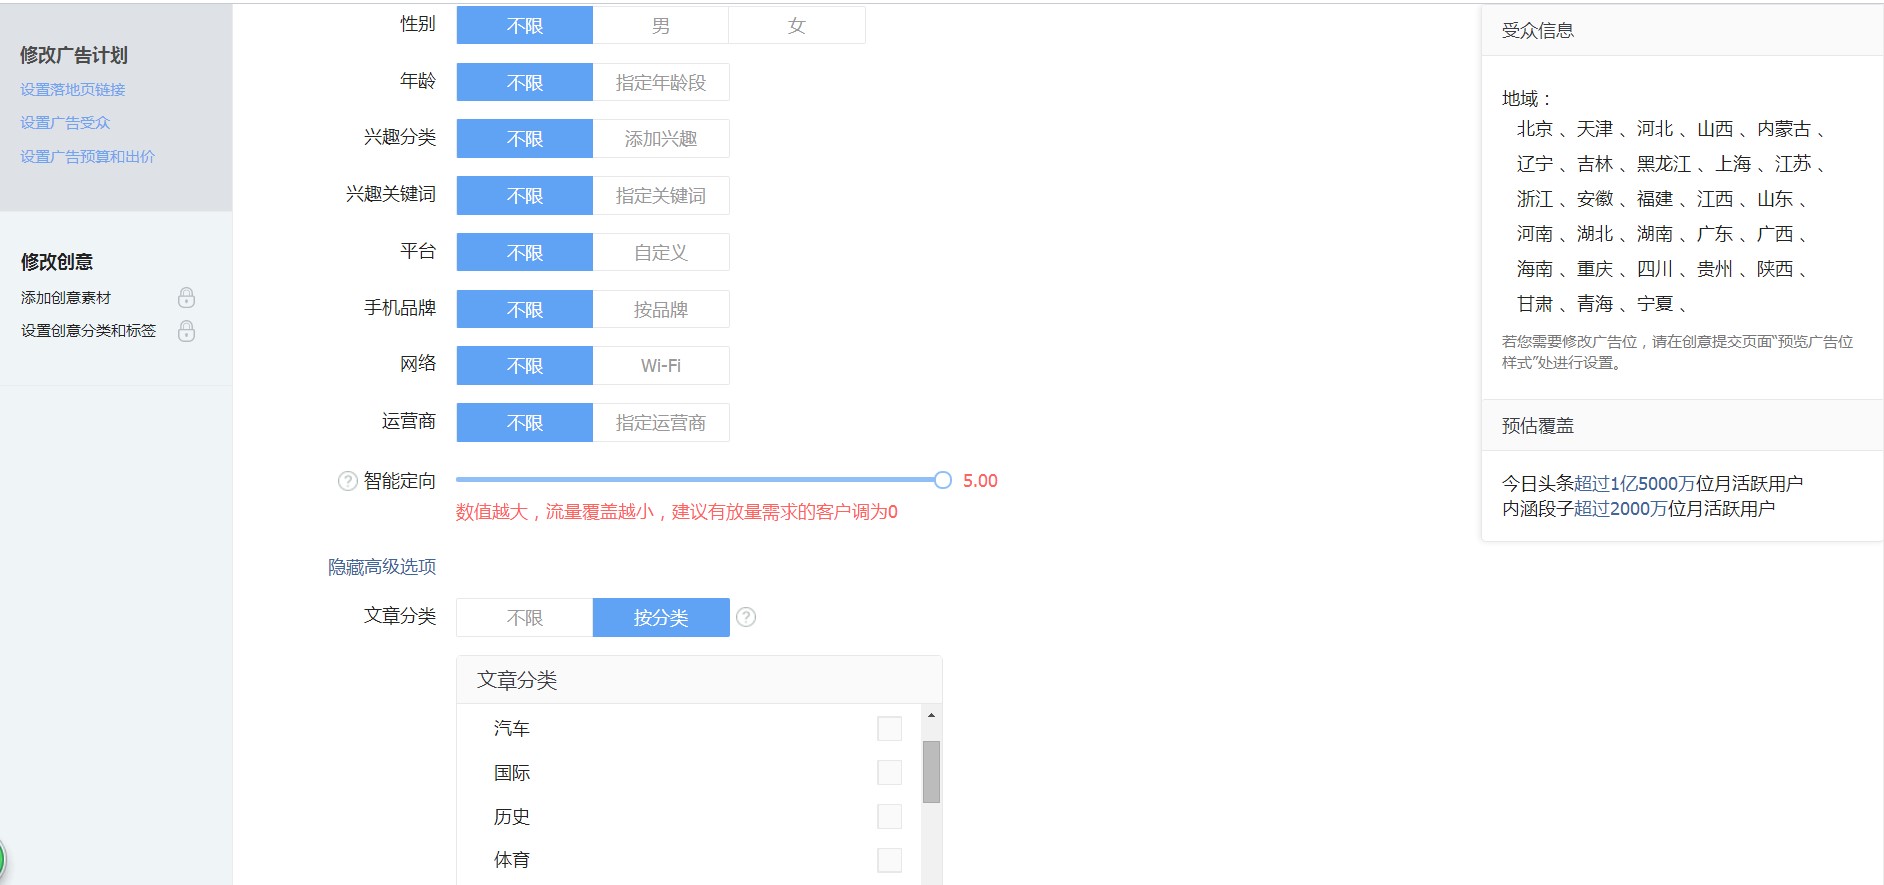Click lock icon beside 设置创意分类和标签
The image size is (1884, 885).
186,331
